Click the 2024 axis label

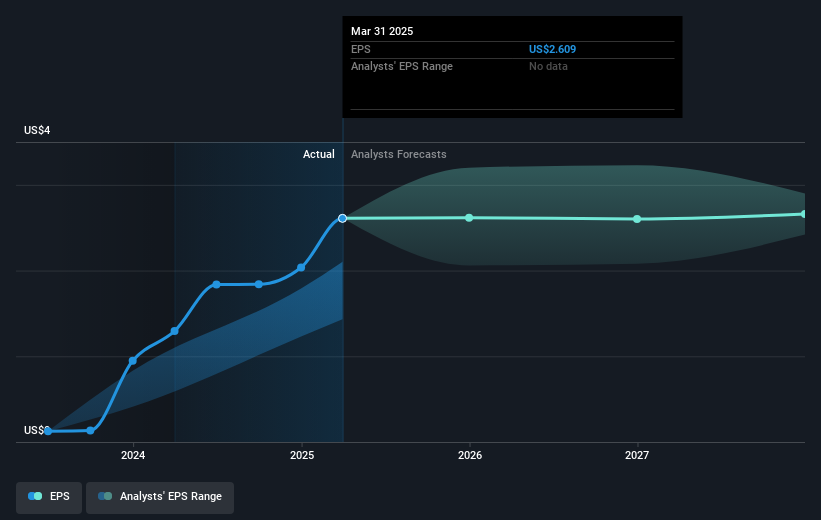click(133, 455)
